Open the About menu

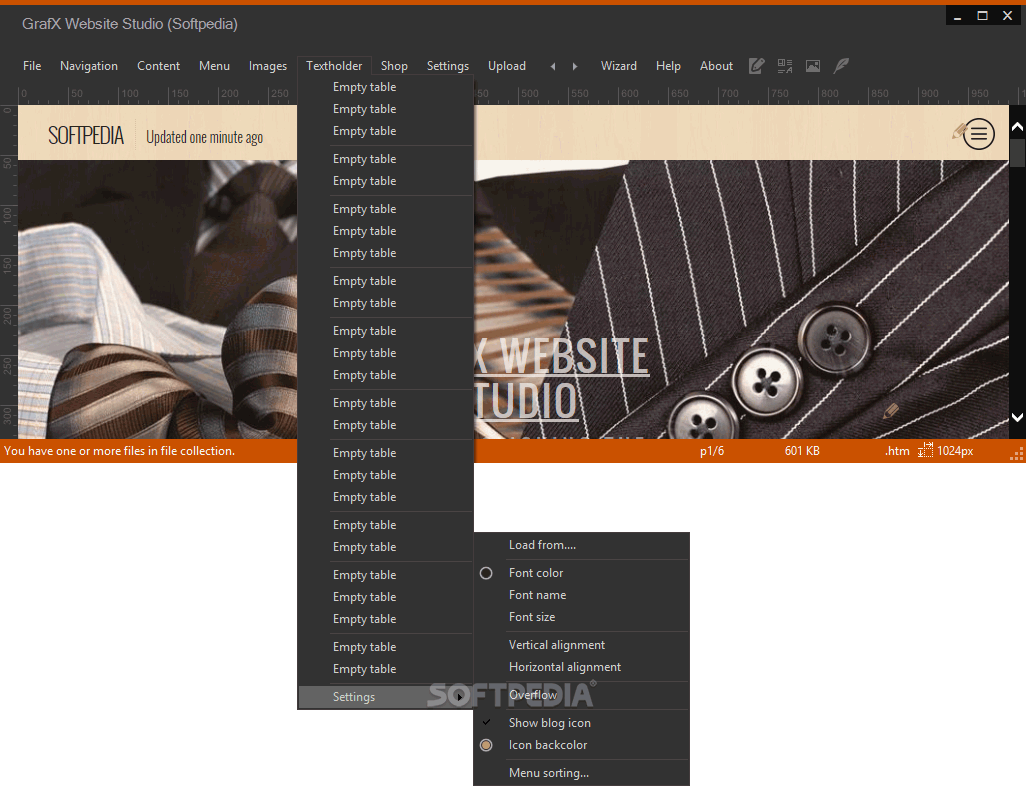[x=716, y=66]
